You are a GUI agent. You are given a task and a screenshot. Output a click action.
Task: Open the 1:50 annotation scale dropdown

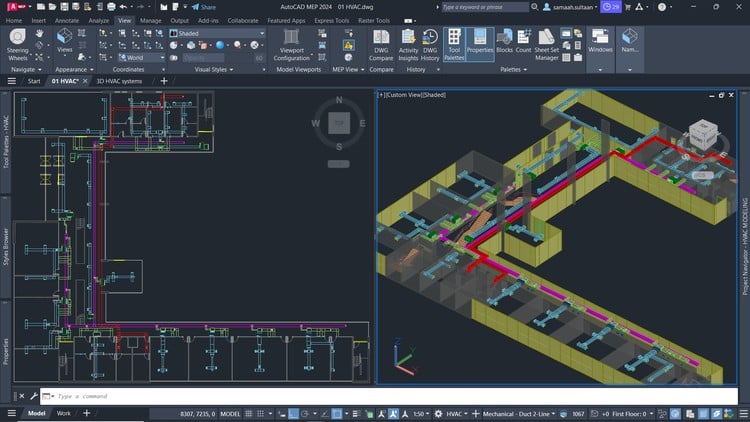point(421,414)
